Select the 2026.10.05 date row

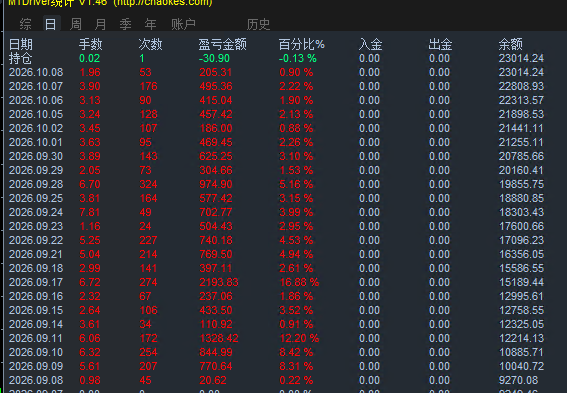(x=36, y=114)
